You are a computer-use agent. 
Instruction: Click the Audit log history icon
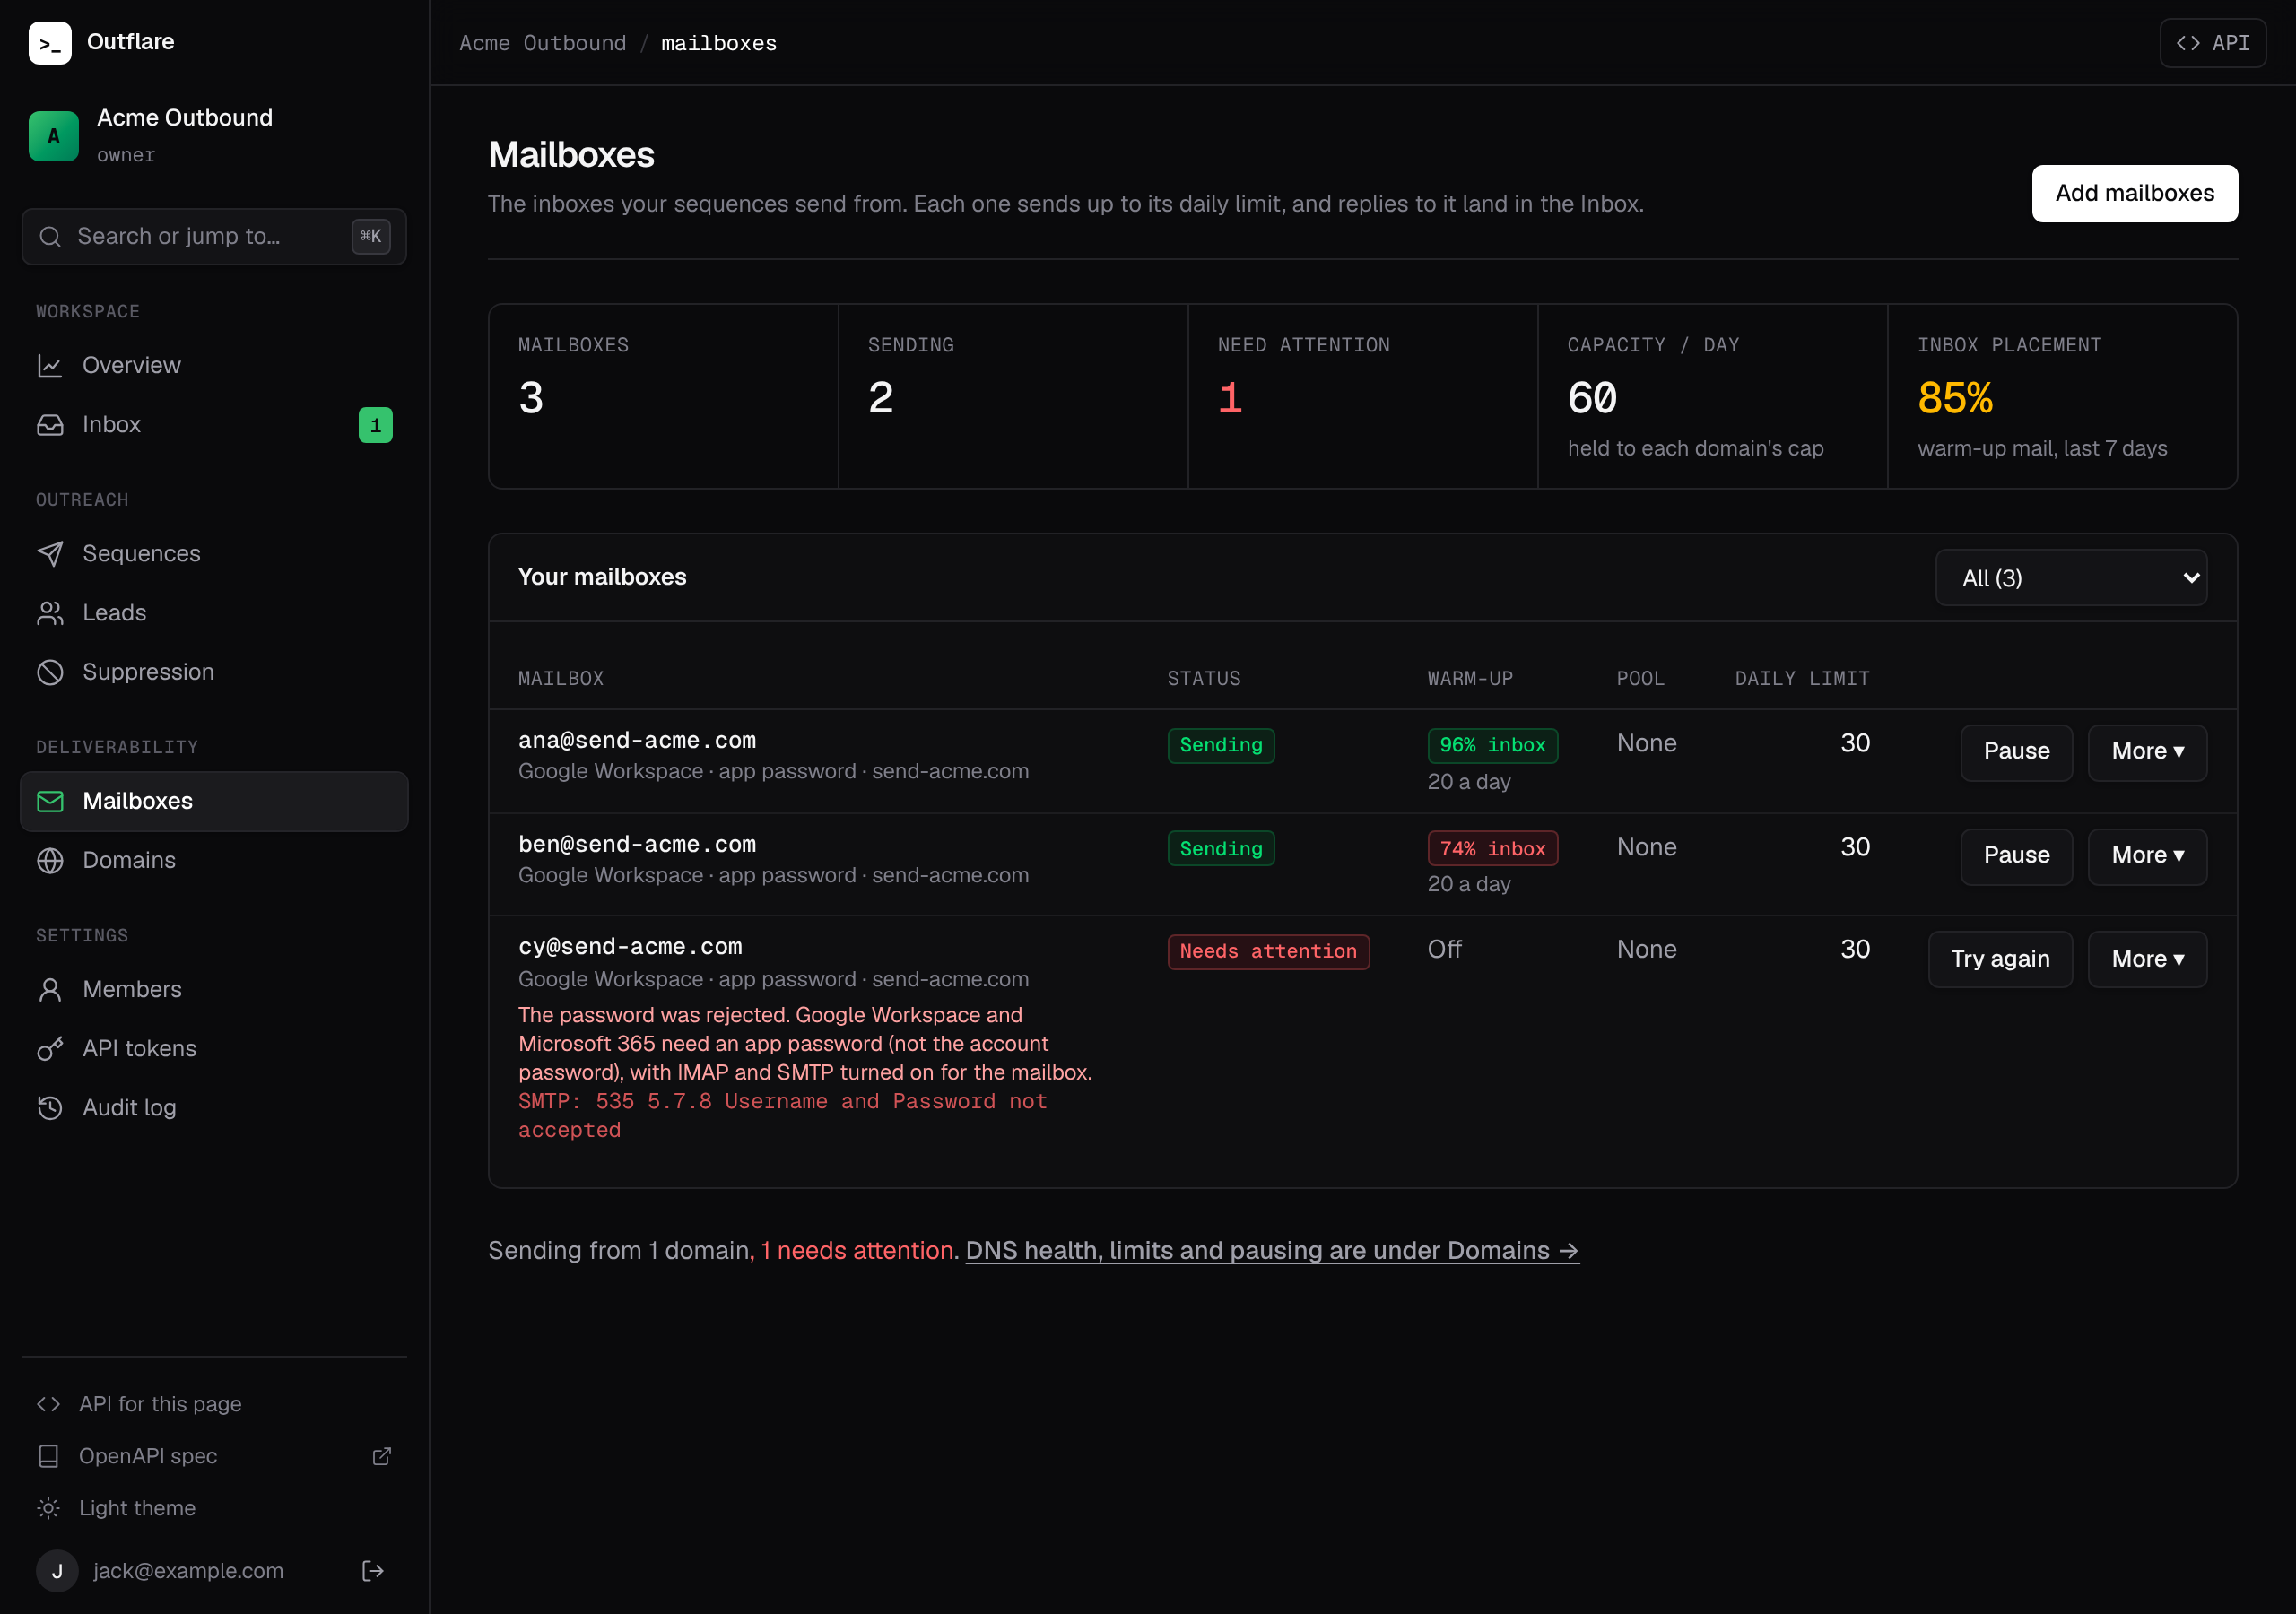coord(50,1107)
